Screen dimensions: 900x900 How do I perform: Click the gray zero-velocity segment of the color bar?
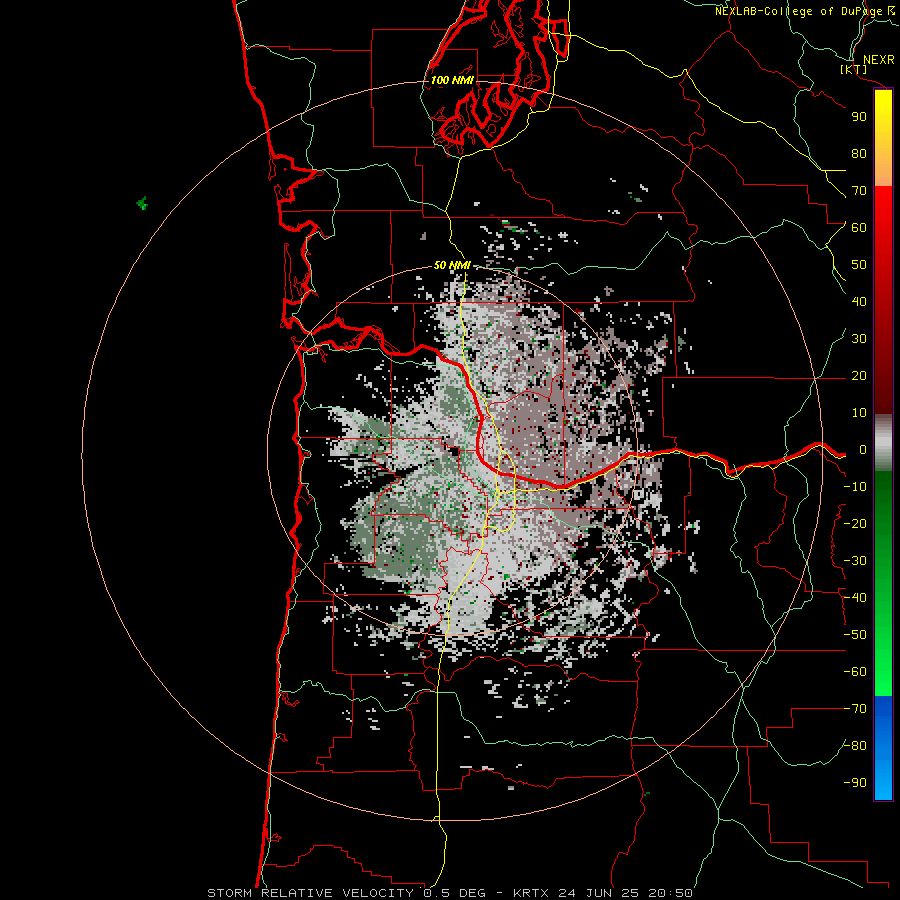pos(883,442)
